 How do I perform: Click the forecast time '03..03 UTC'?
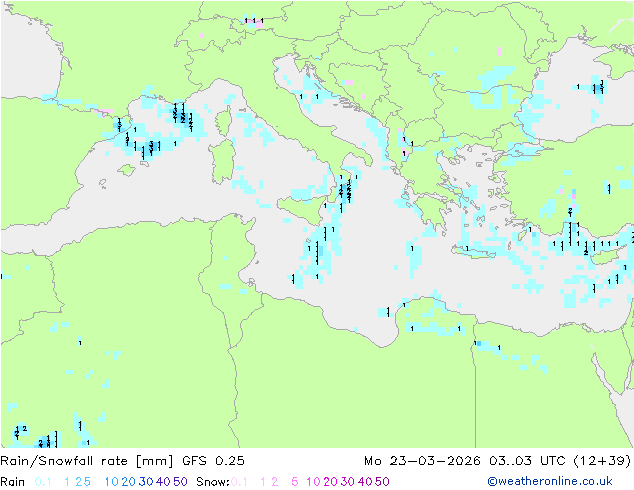(x=528, y=461)
